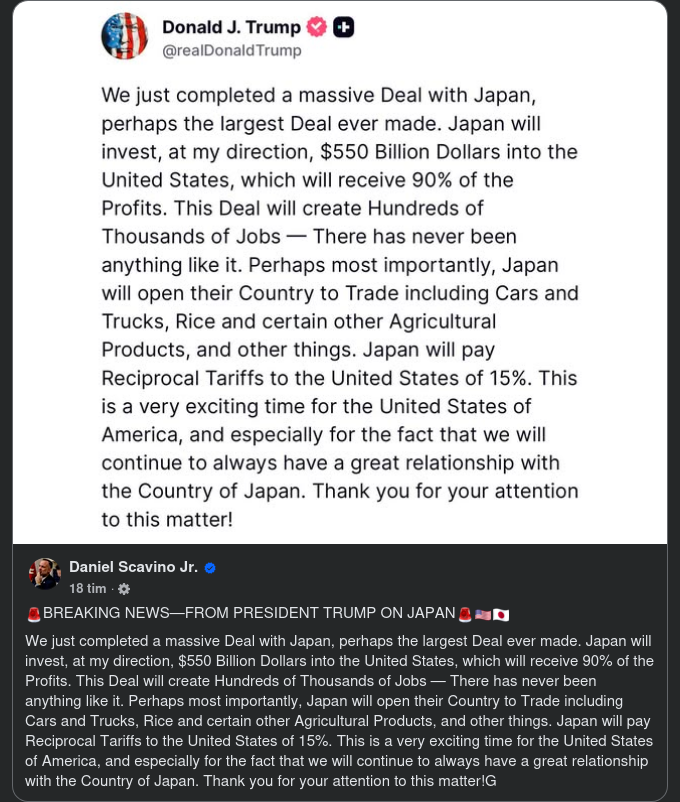Click Daniel Scavino Jr.'s circular profile photo
The width and height of the screenshot is (680, 802).
tap(43, 573)
